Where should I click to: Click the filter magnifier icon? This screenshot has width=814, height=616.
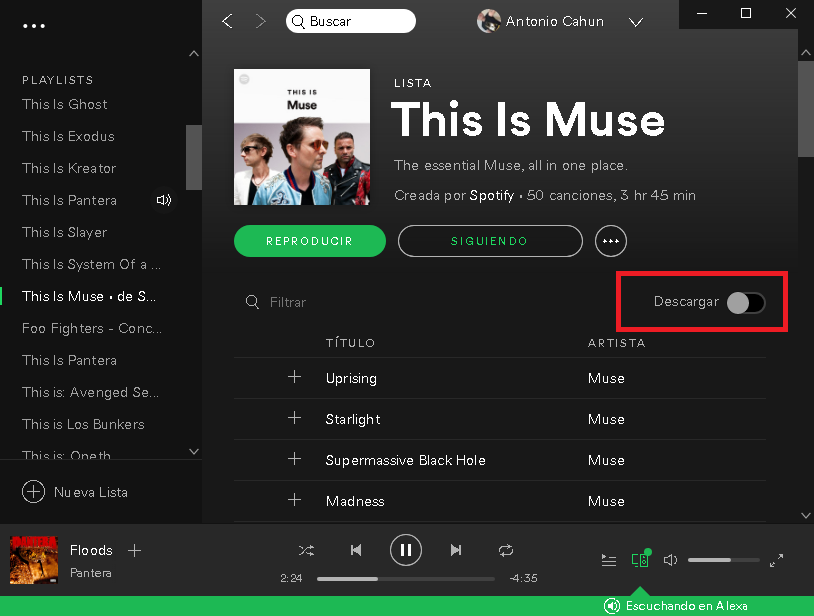tap(252, 302)
